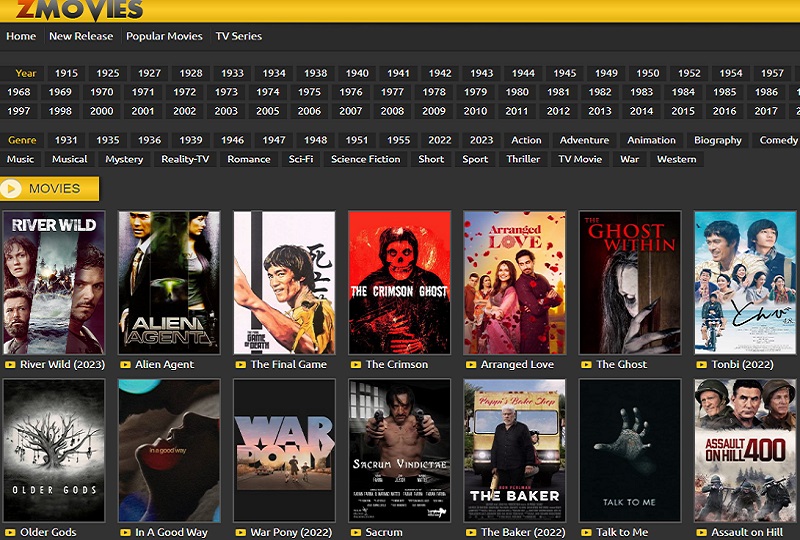Click the icon beside the River Wild (2023) title
The width and height of the screenshot is (800, 540).
pos(10,364)
